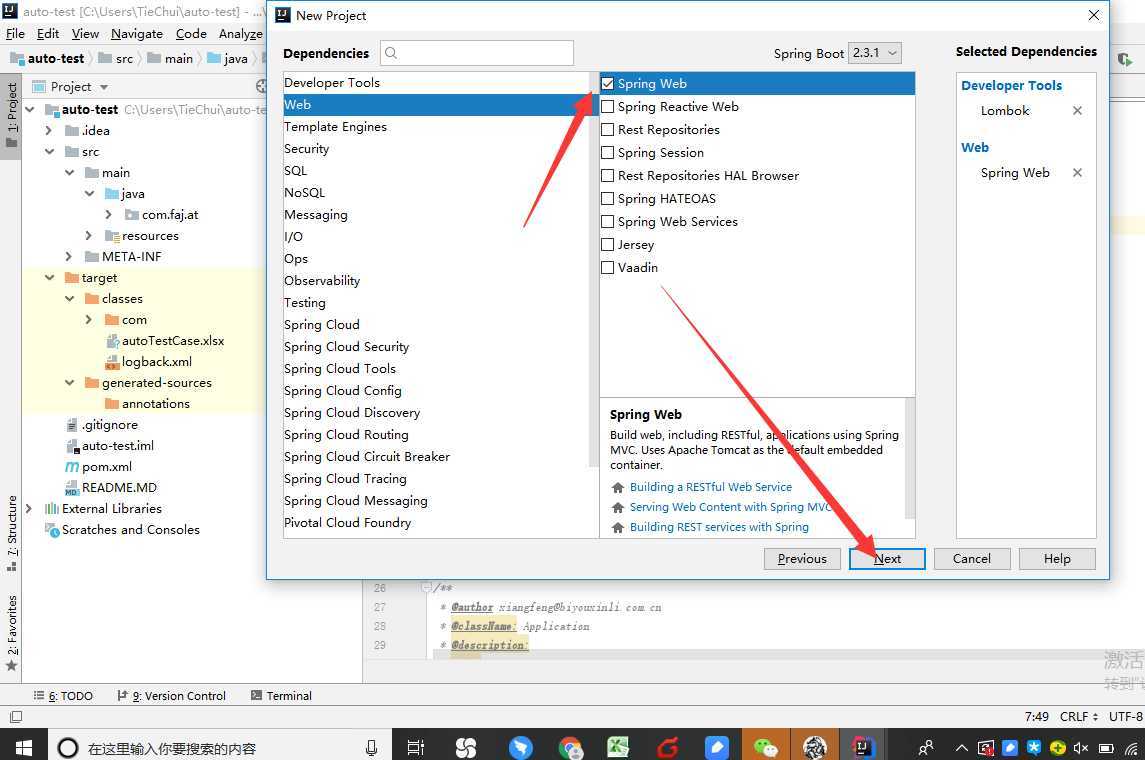Select logback.xml file
Viewport: 1145px width, 760px height.
pos(149,362)
